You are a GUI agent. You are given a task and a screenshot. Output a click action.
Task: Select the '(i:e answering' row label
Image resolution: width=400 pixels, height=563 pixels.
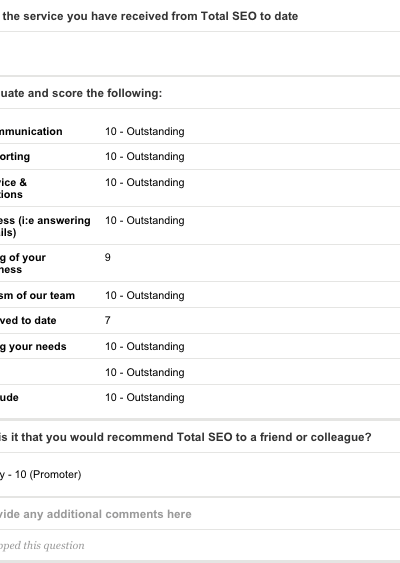click(45, 226)
